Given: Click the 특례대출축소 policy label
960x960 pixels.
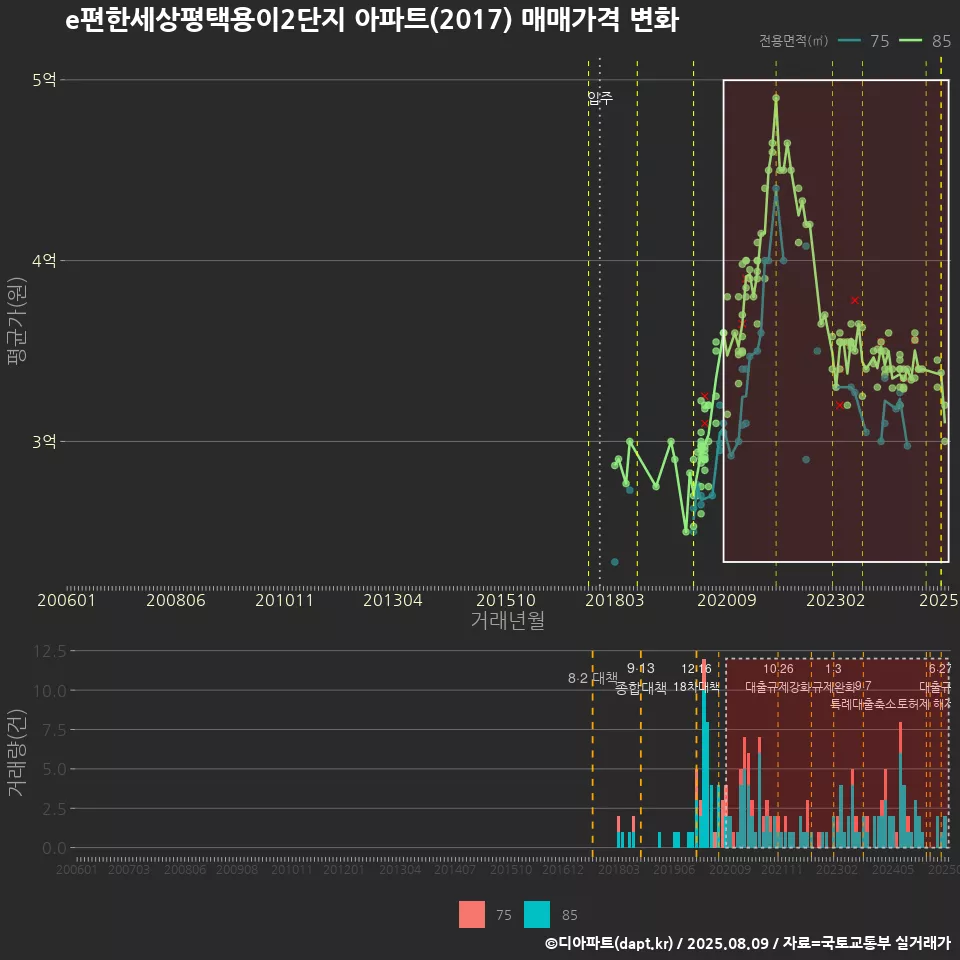Looking at the screenshot, I should point(862,704).
